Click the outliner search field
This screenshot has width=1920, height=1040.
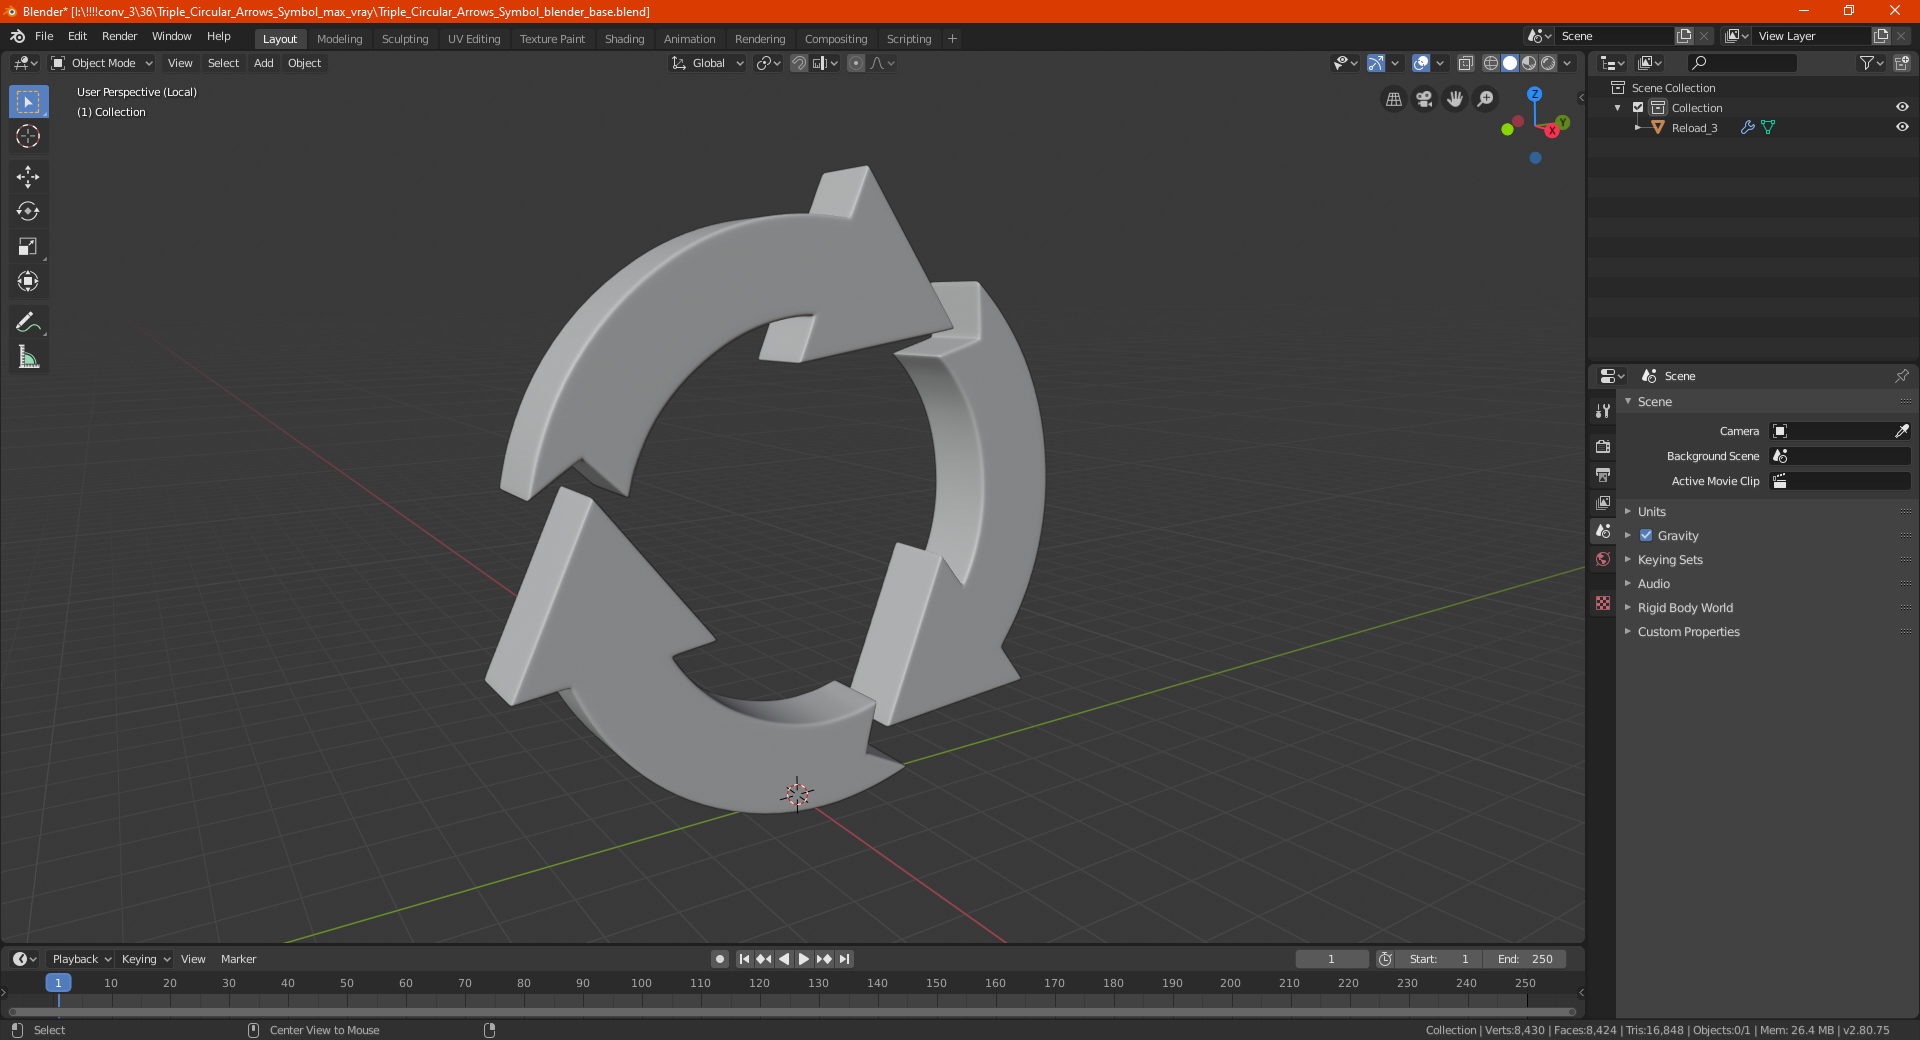tap(1741, 63)
